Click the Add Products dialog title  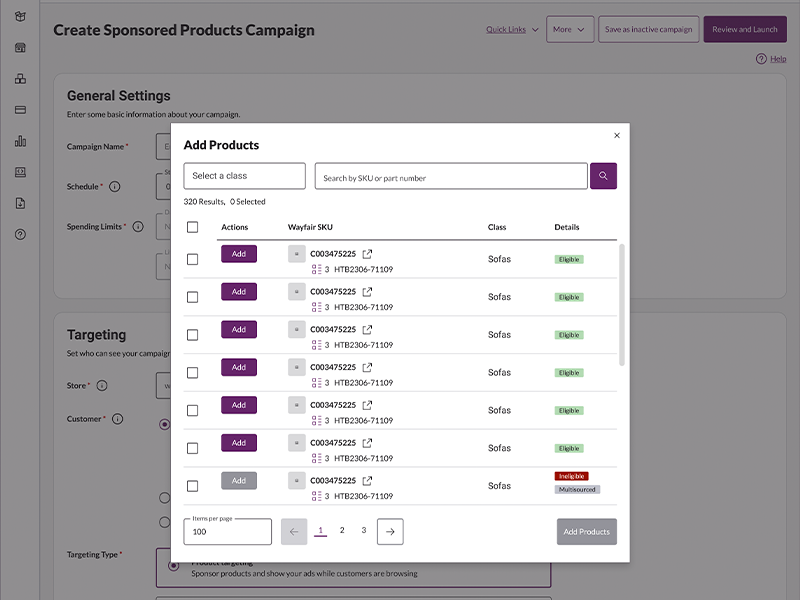[221, 145]
